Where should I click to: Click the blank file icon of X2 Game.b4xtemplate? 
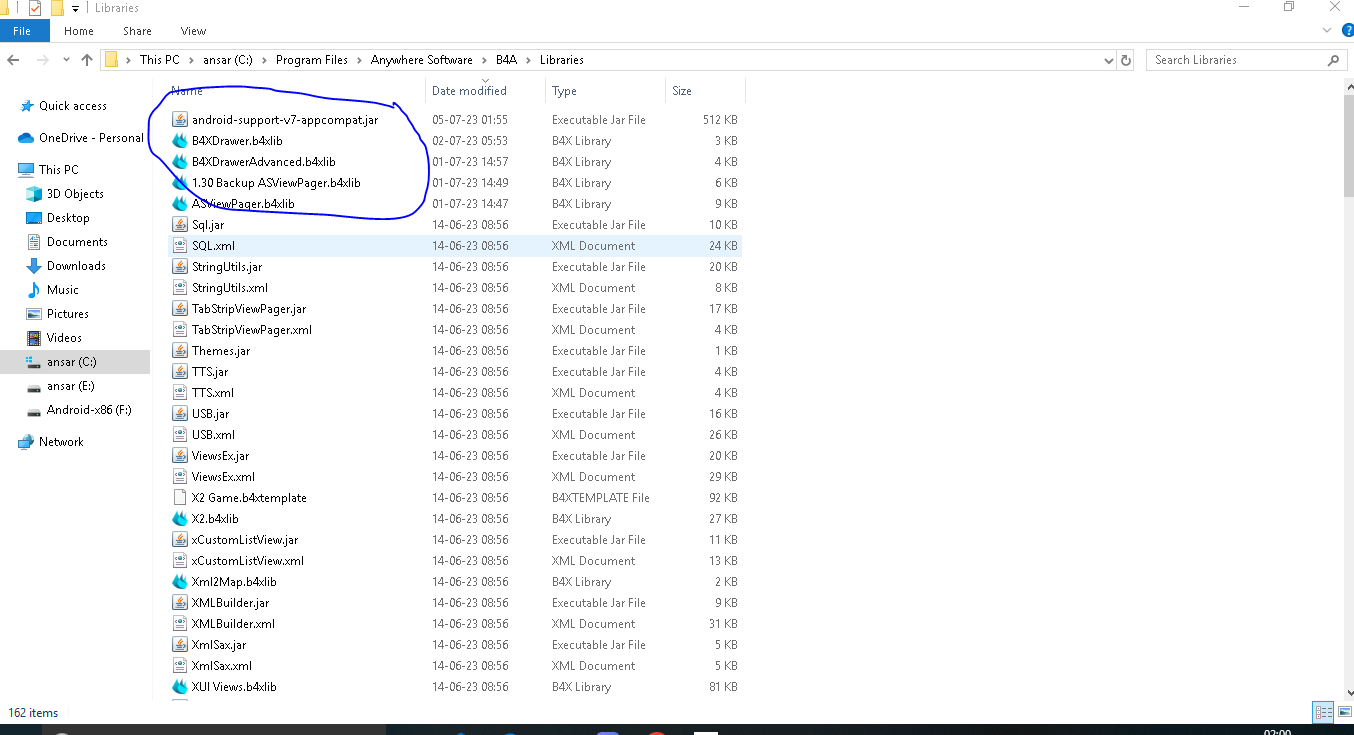pos(180,498)
